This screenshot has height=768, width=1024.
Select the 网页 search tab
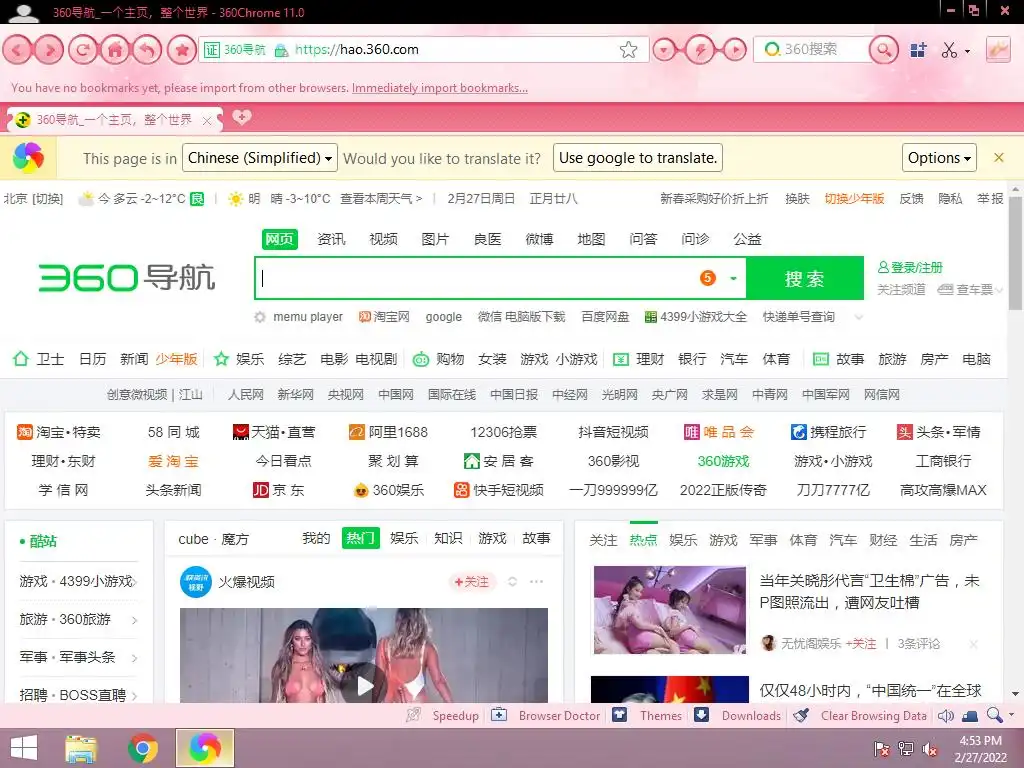tap(280, 239)
